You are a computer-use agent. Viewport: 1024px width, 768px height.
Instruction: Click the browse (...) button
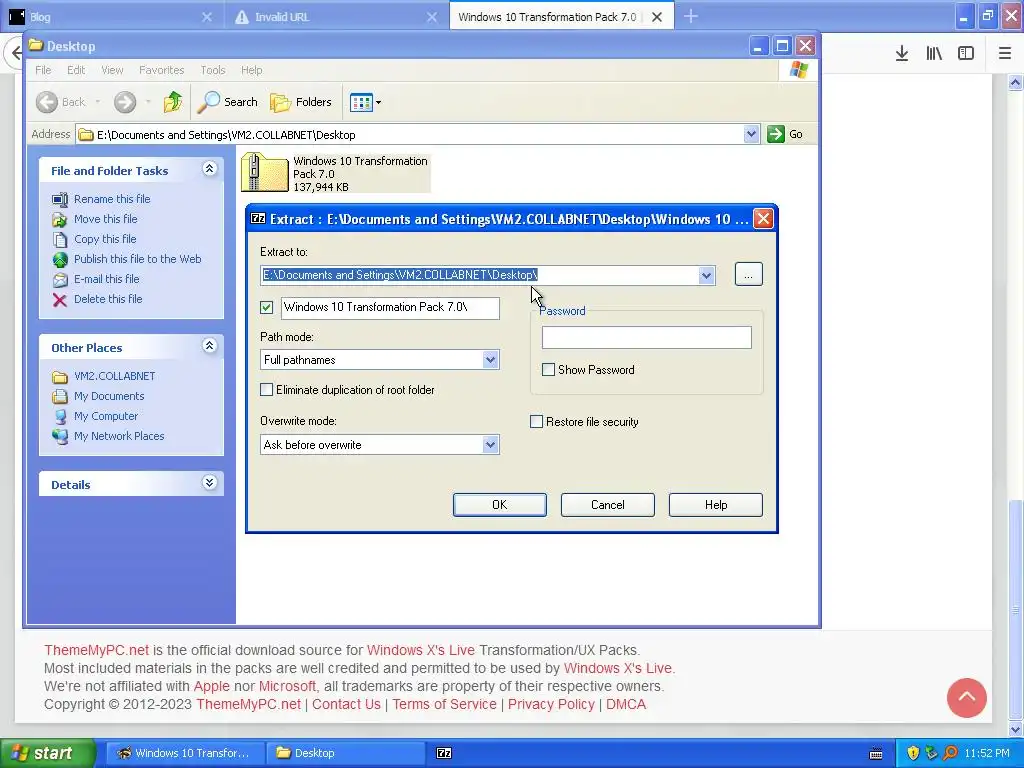748,274
